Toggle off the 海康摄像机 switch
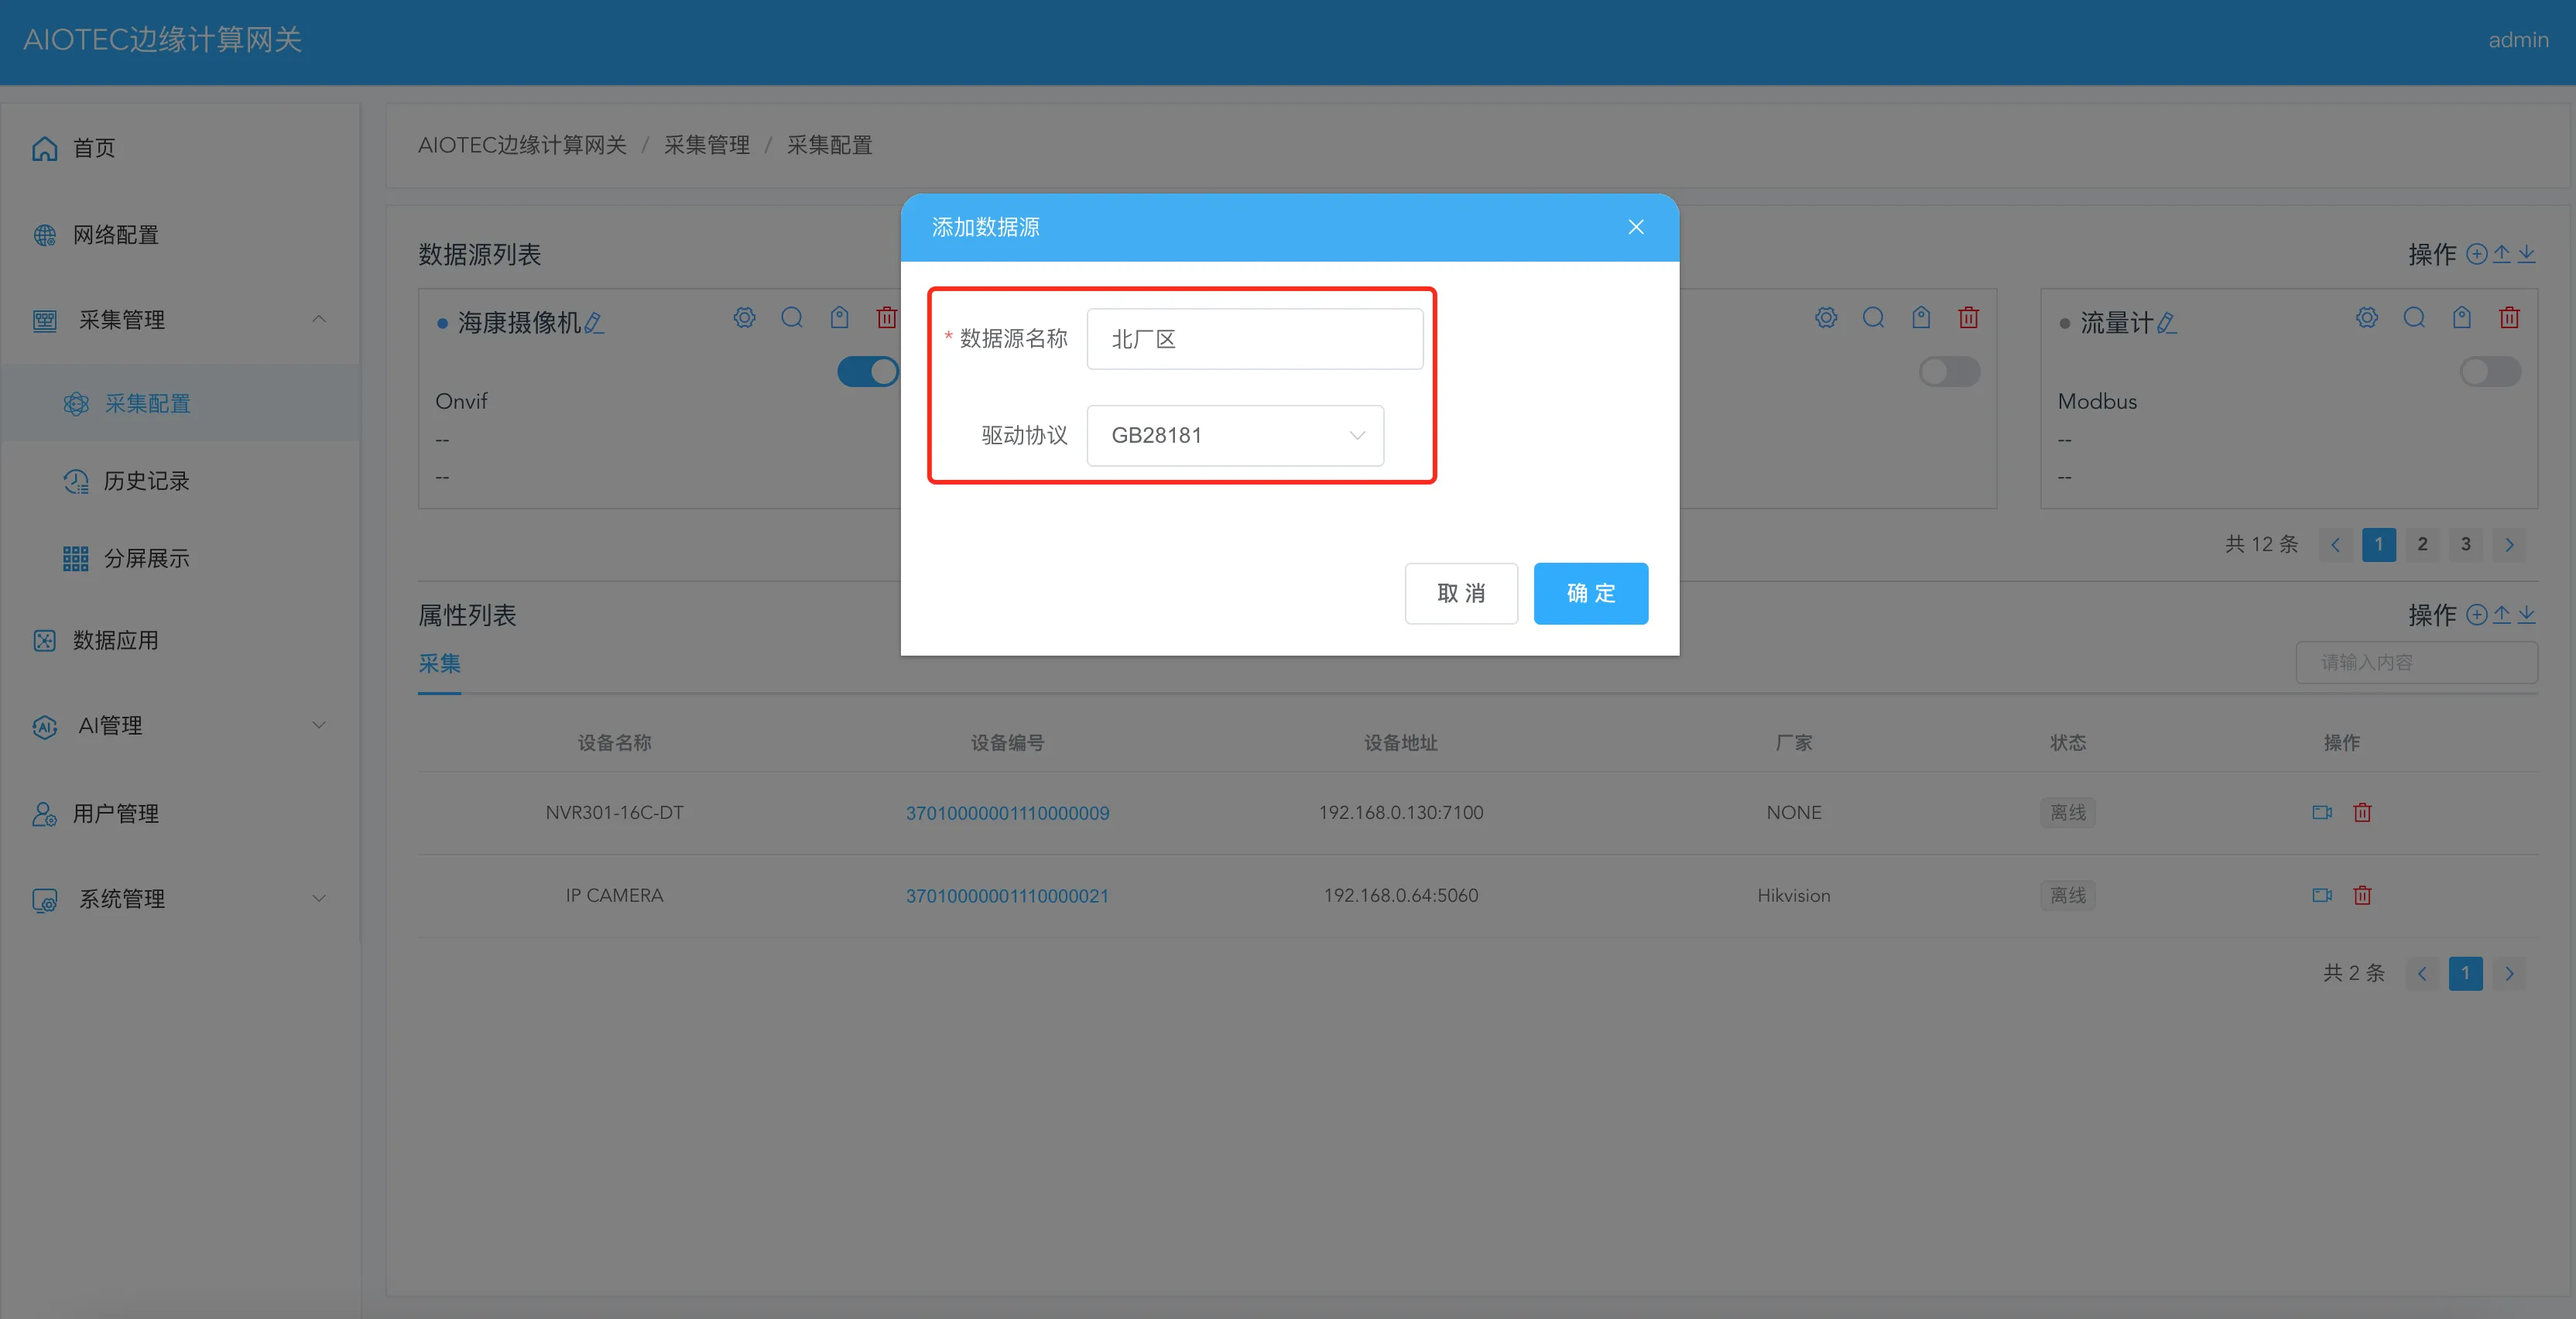 (x=867, y=372)
